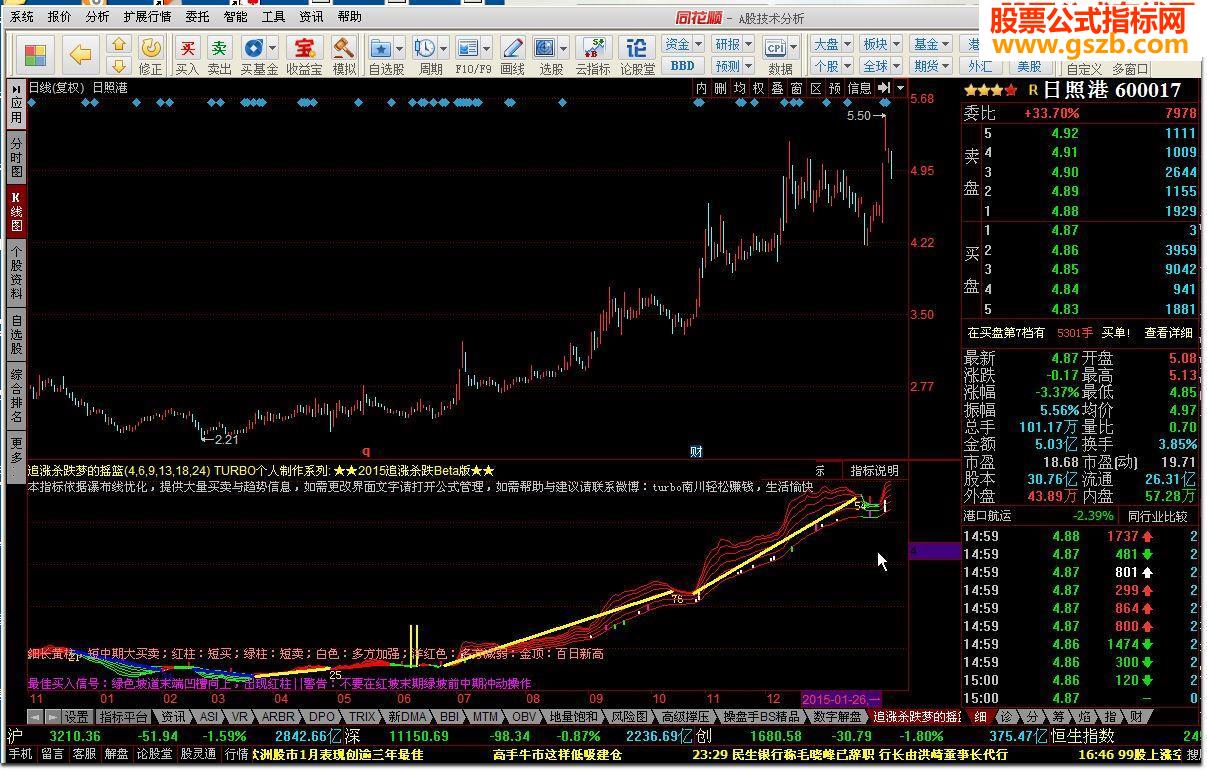Toggle the 信息 info button
Viewport: 1207px width, 770px height.
point(860,88)
